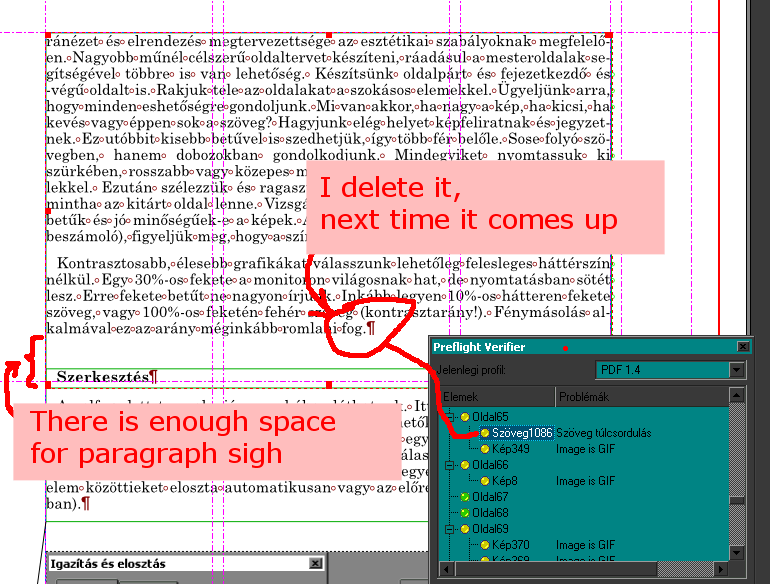This screenshot has width=770, height=584.
Task: Select the Szöveg1086 item in Preflight list
Action: [523, 433]
